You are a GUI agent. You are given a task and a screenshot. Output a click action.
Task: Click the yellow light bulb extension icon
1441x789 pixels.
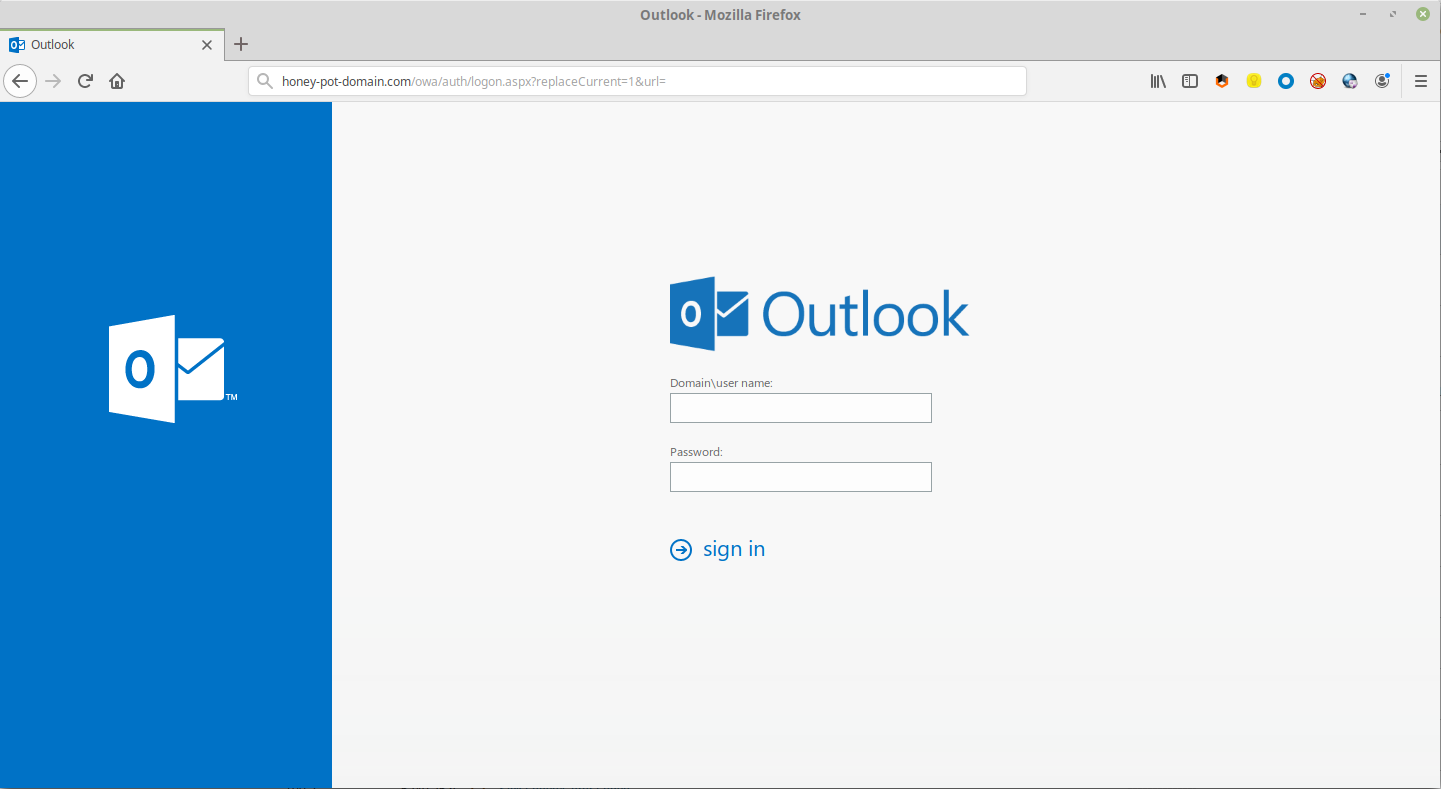(x=1254, y=81)
